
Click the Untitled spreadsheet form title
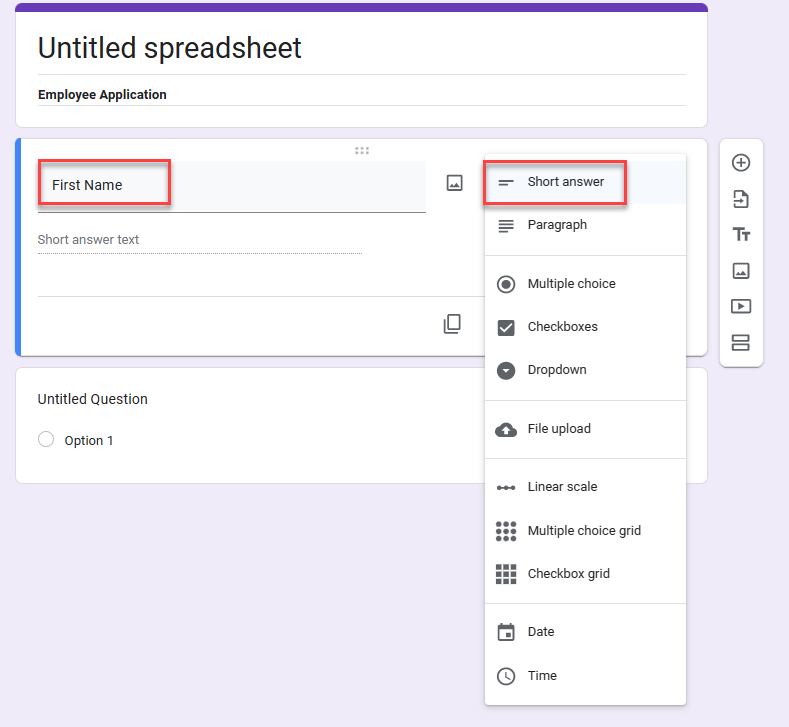point(170,48)
